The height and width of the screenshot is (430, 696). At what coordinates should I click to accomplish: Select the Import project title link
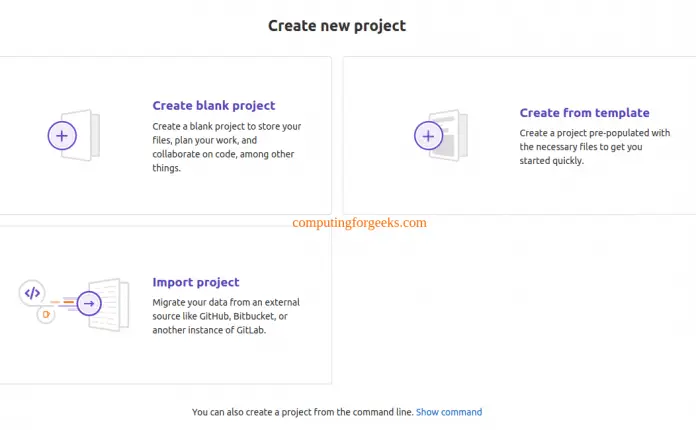[195, 282]
